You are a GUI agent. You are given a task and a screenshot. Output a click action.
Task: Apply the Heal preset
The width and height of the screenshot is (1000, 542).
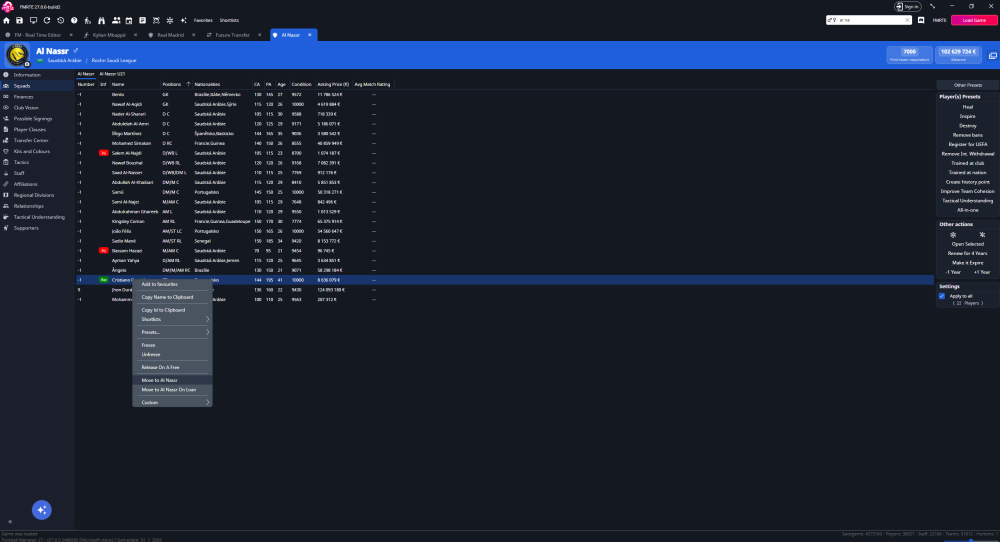(967, 107)
